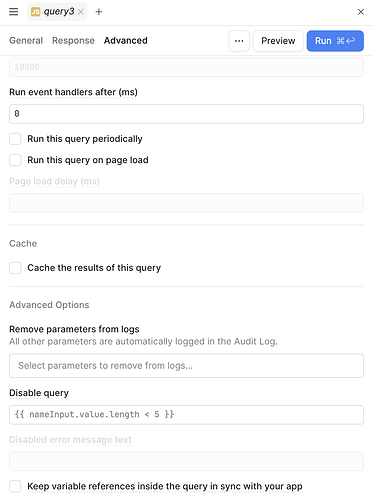Add a new query with plus icon
This screenshot has width=373, height=500.
pos(99,12)
